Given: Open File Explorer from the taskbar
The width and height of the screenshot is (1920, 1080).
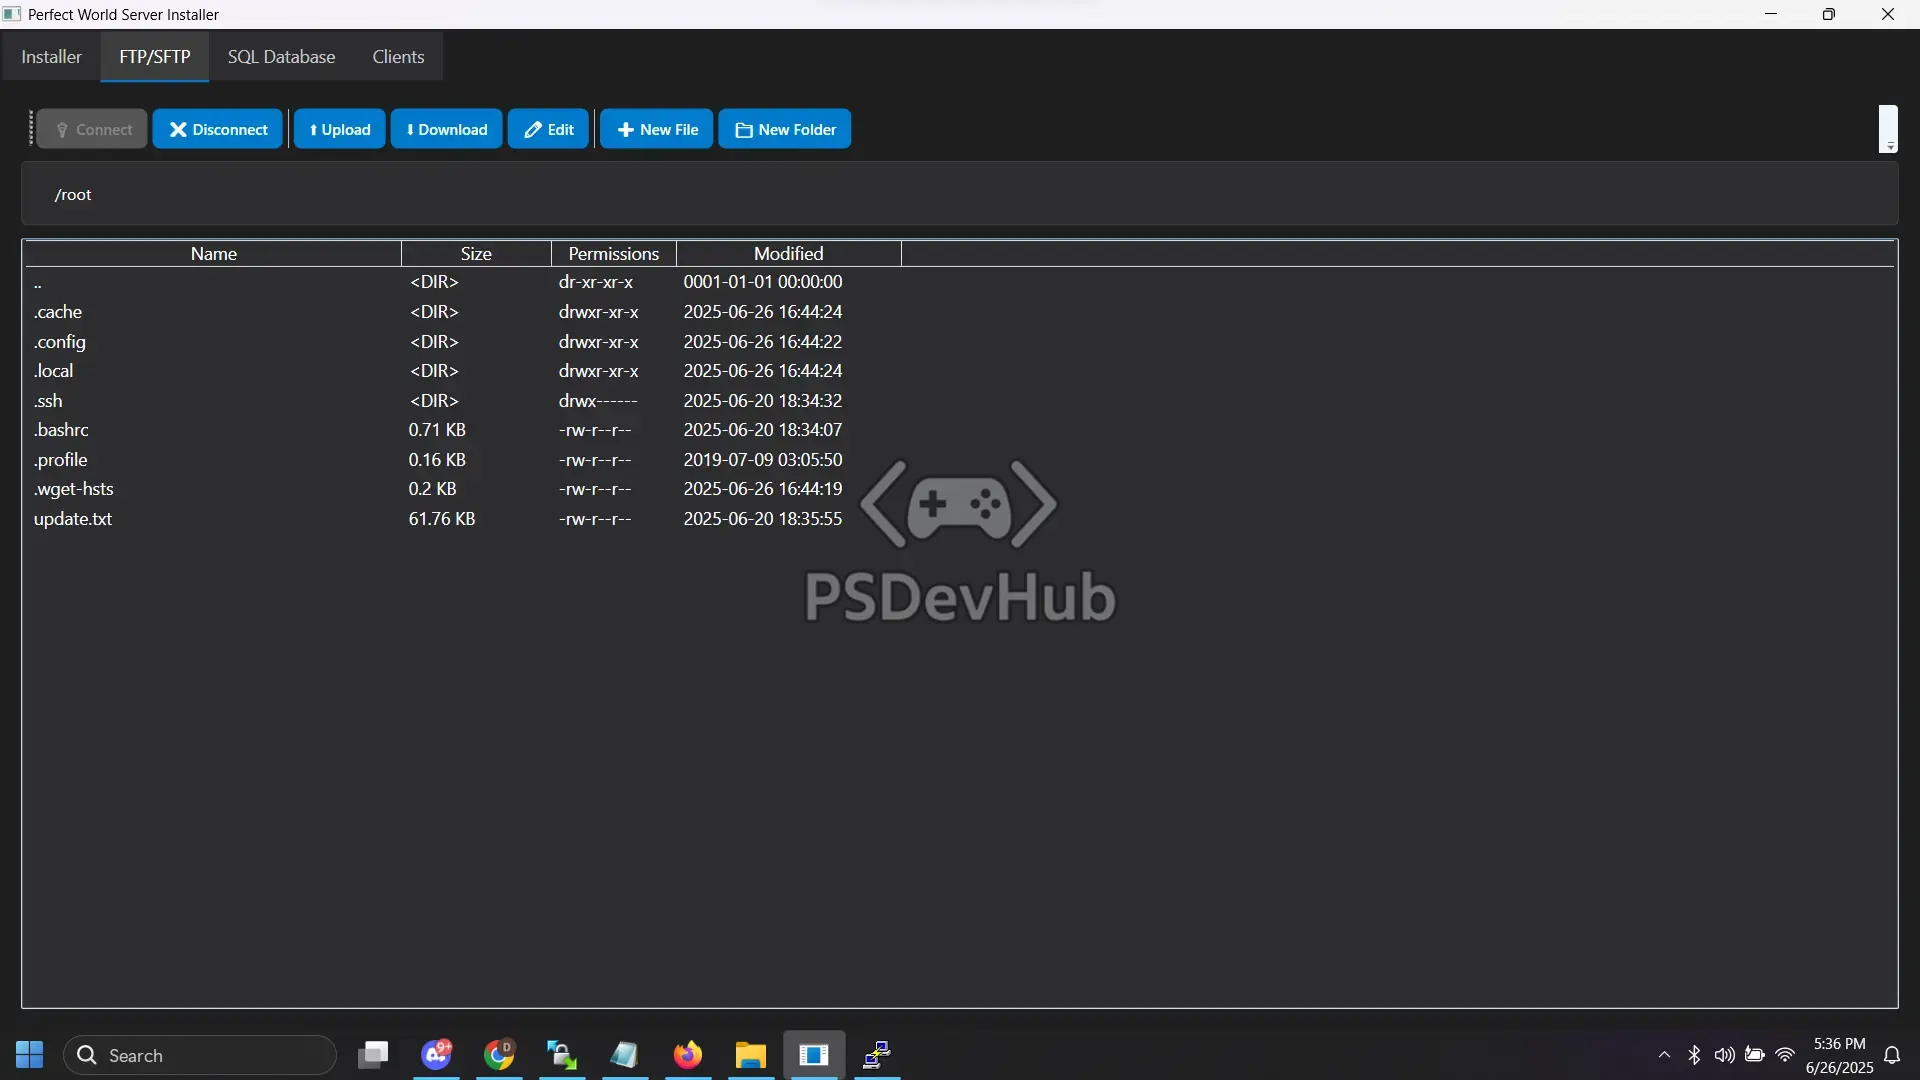Looking at the screenshot, I should pyautogui.click(x=751, y=1055).
